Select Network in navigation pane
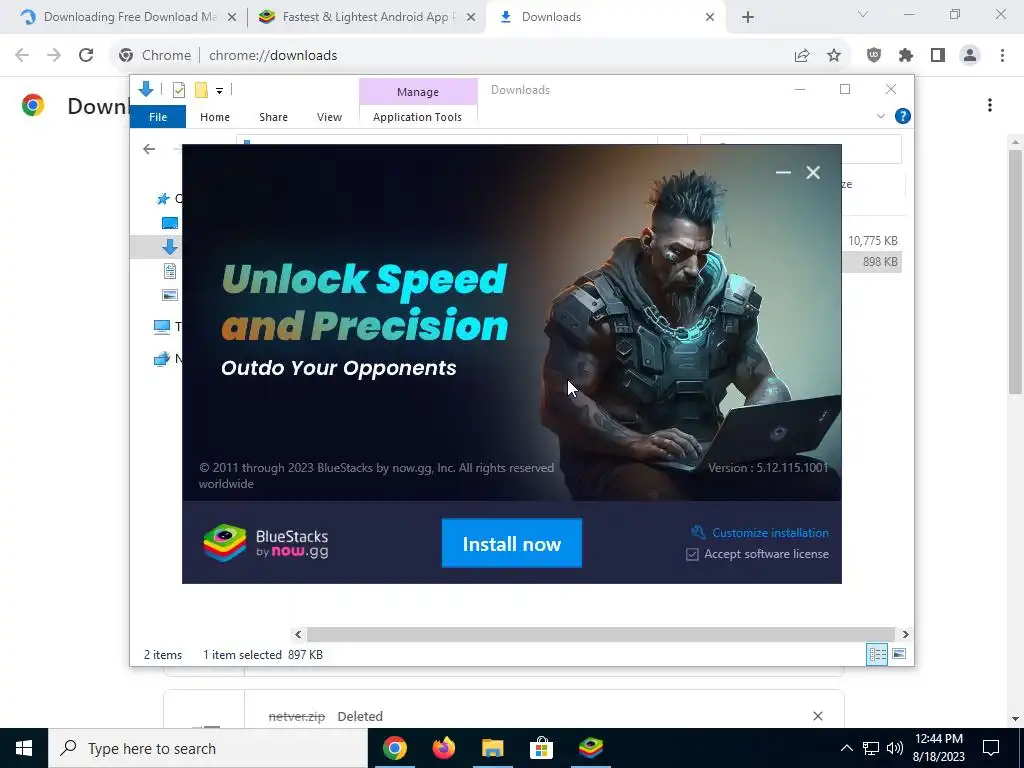 (x=162, y=359)
